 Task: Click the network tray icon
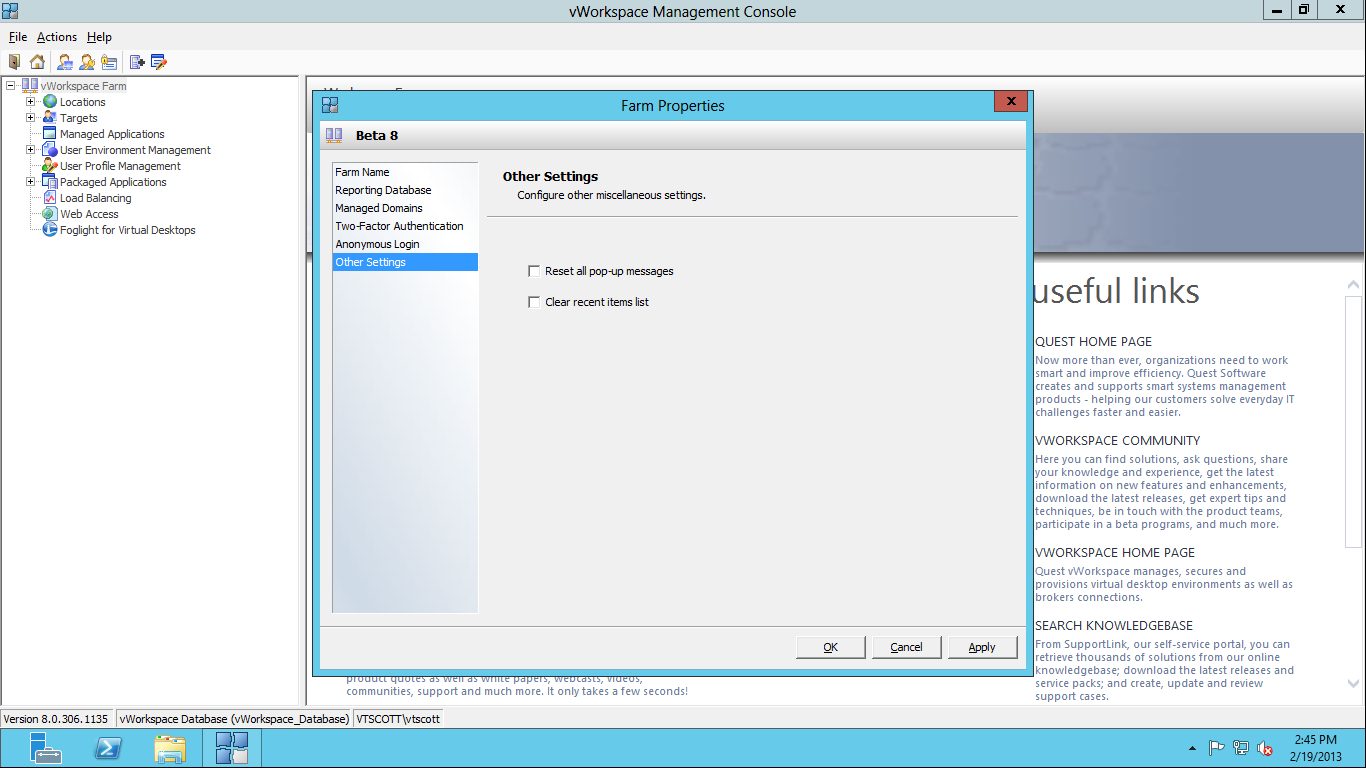pyautogui.click(x=1241, y=747)
